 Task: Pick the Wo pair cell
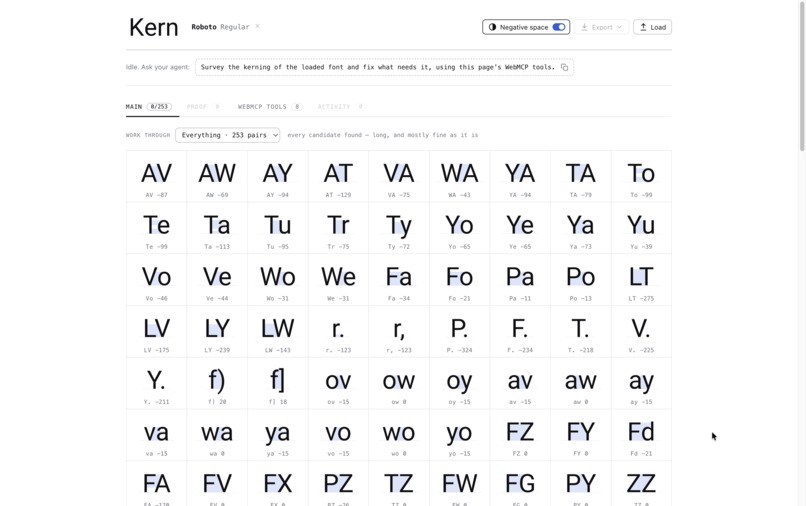tap(278, 280)
